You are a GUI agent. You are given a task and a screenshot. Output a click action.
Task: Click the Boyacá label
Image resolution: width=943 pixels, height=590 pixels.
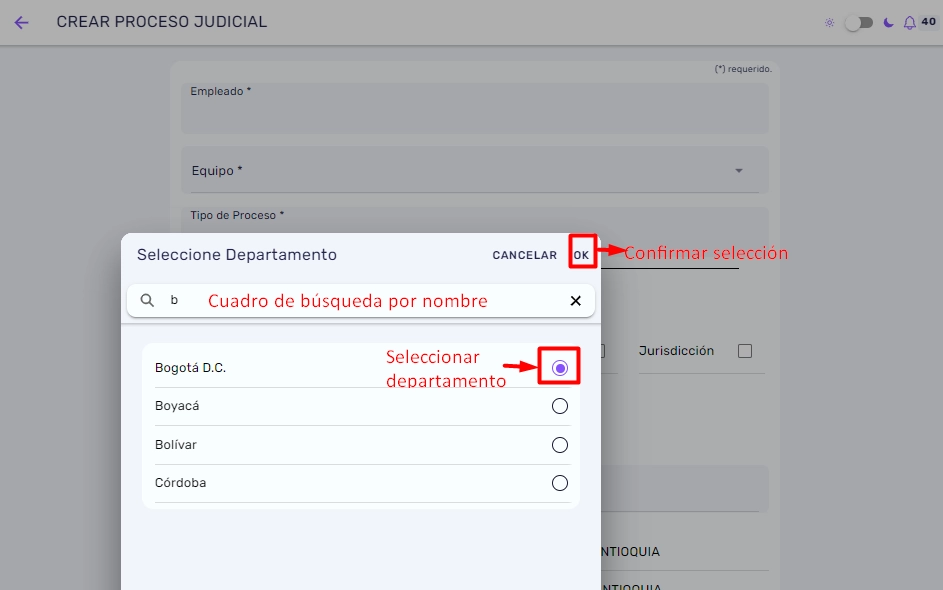pyautogui.click(x=177, y=406)
